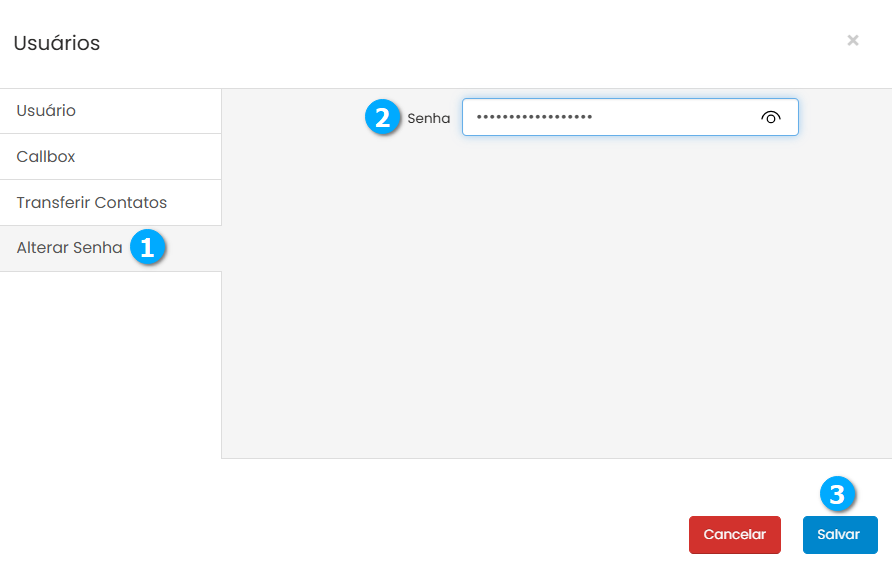
Task: Reveal the password with the eye icon
Action: coord(770,117)
